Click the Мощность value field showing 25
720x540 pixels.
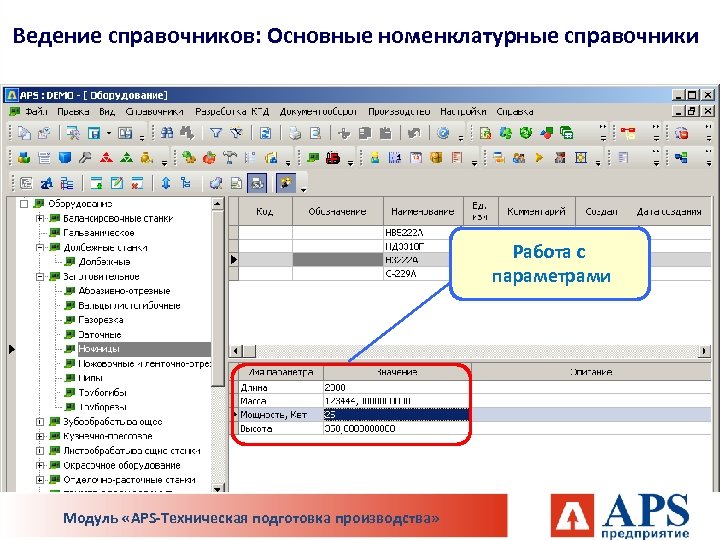(396, 415)
